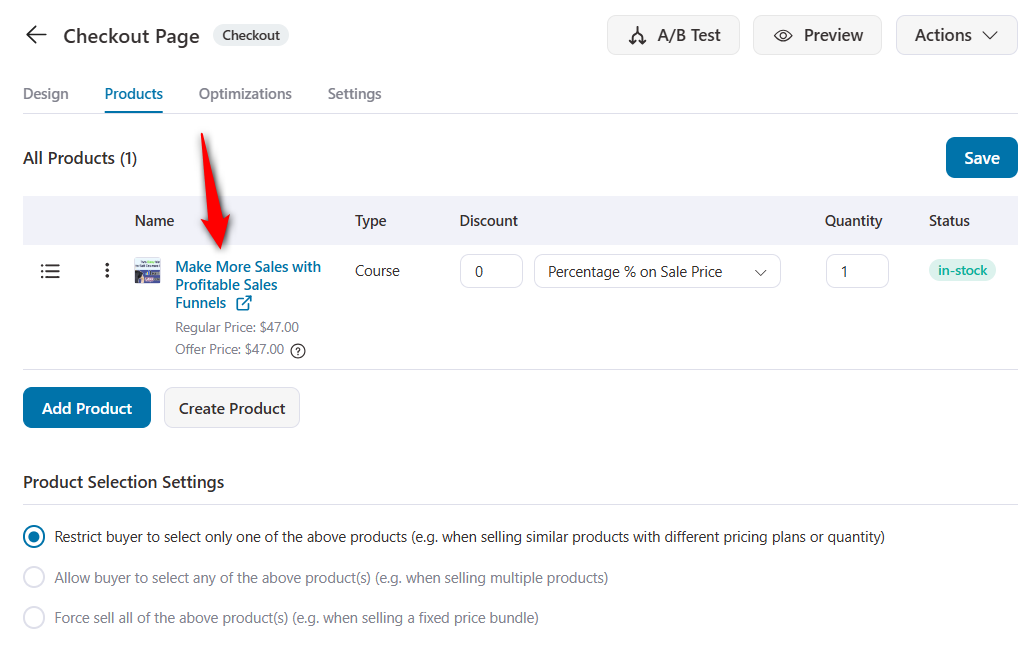Expand the Actions dropdown
This screenshot has height=646, width=1035.
click(x=956, y=35)
